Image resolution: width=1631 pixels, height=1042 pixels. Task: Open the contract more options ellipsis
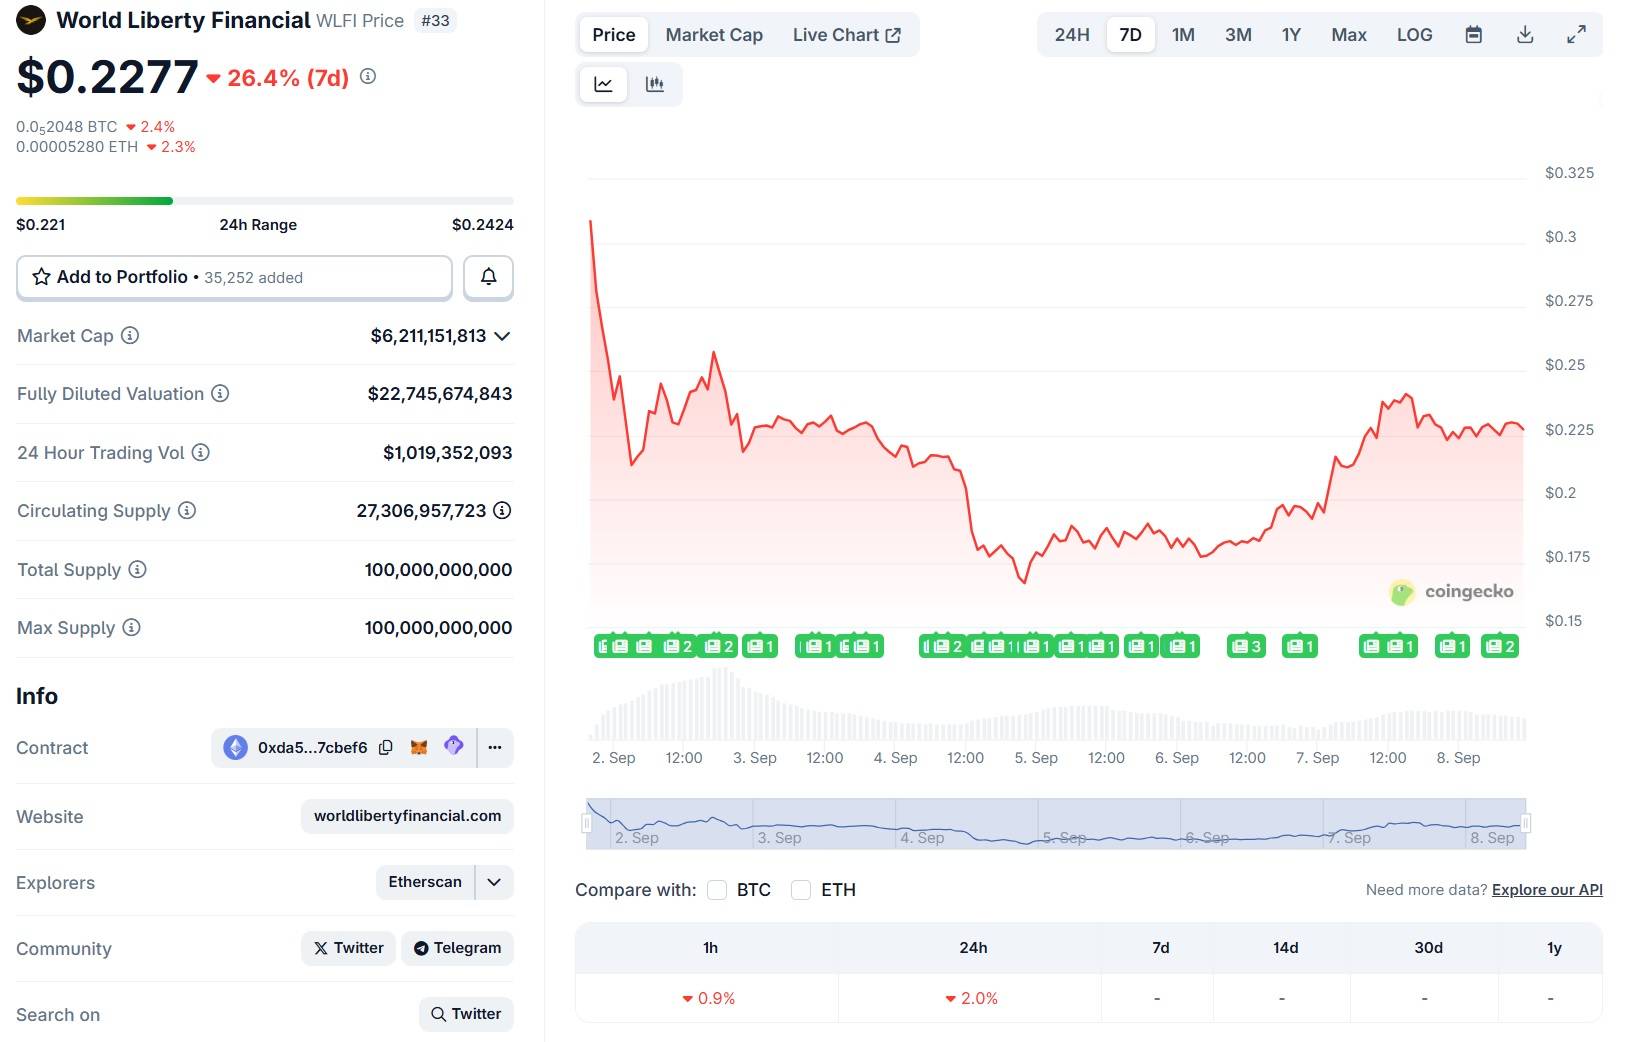[495, 747]
